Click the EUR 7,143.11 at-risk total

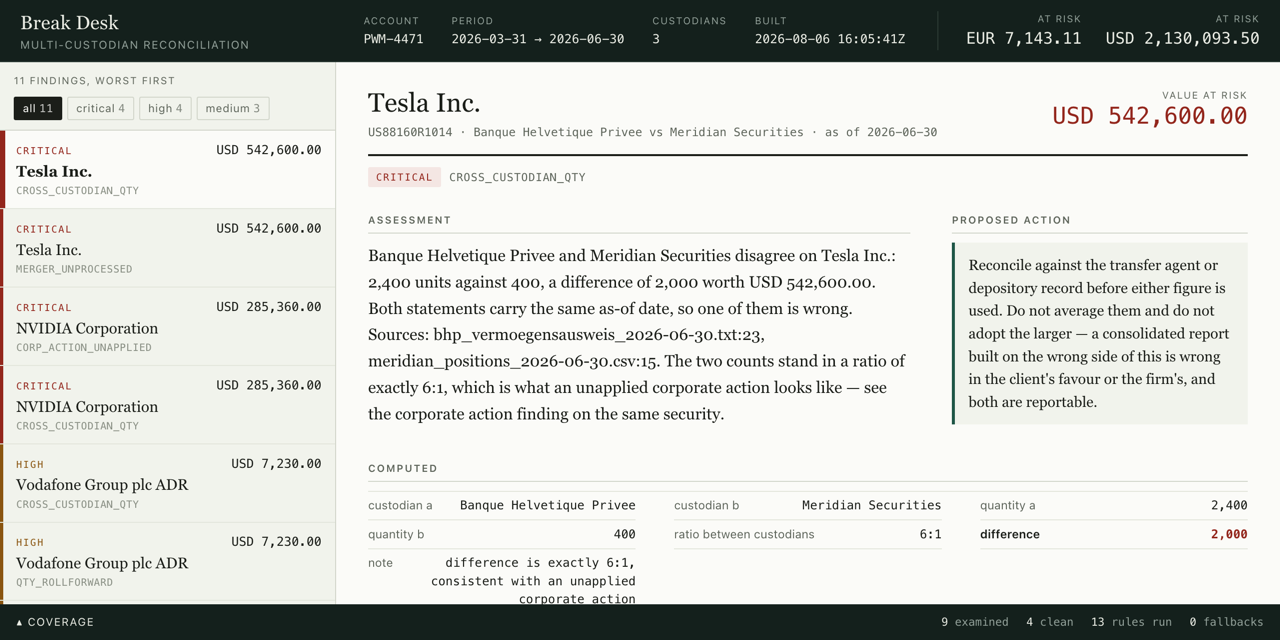(x=1023, y=38)
